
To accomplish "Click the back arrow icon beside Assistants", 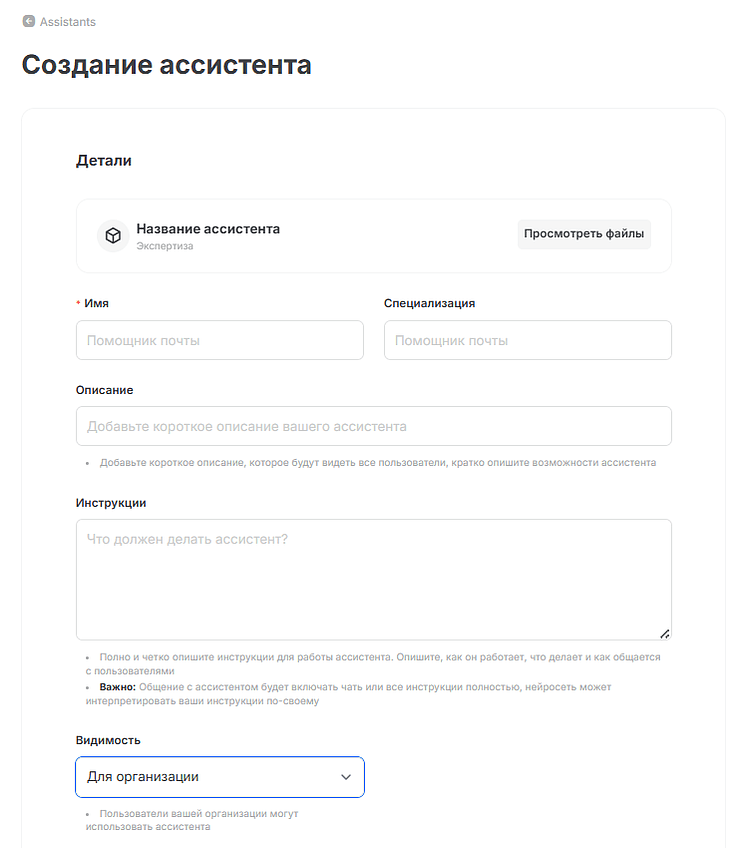I will pos(28,21).
